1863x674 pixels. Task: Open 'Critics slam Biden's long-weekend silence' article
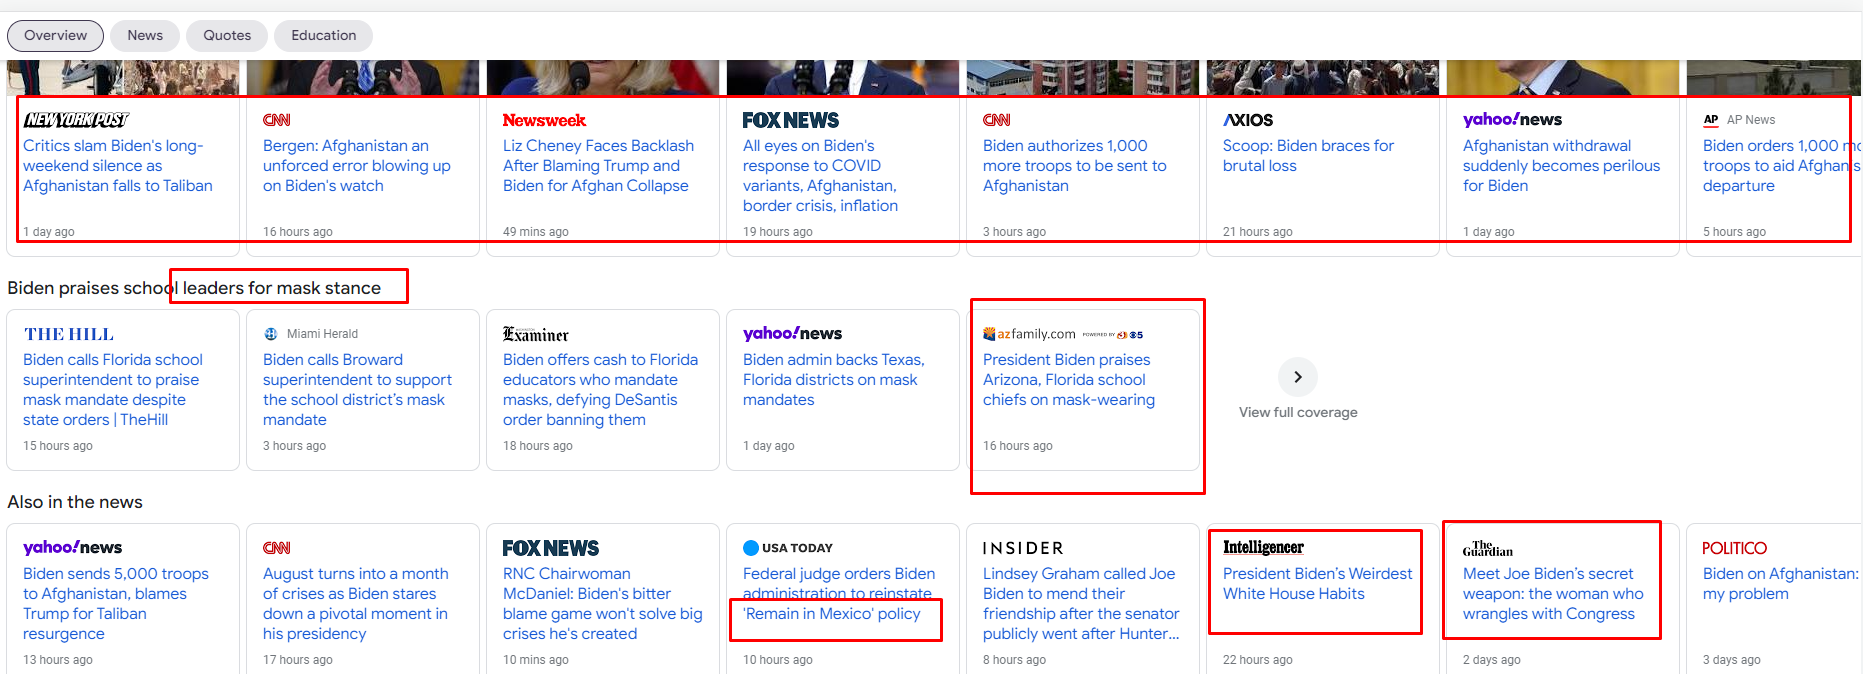click(x=118, y=166)
